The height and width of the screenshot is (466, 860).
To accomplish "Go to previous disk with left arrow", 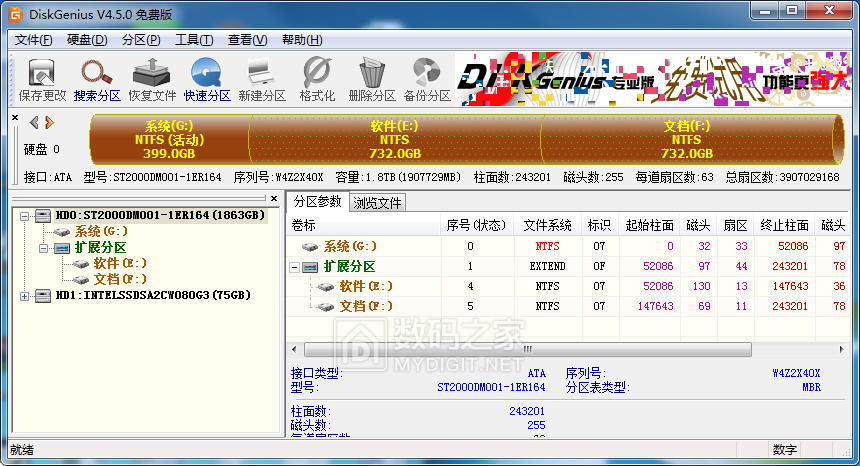I will pyautogui.click(x=34, y=122).
